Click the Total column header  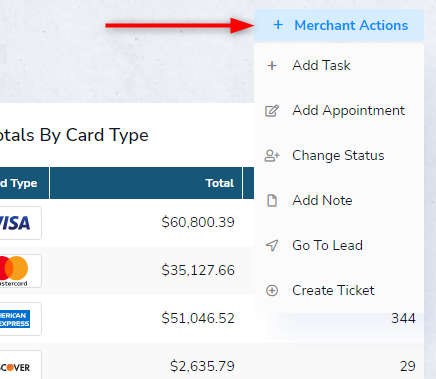146,183
